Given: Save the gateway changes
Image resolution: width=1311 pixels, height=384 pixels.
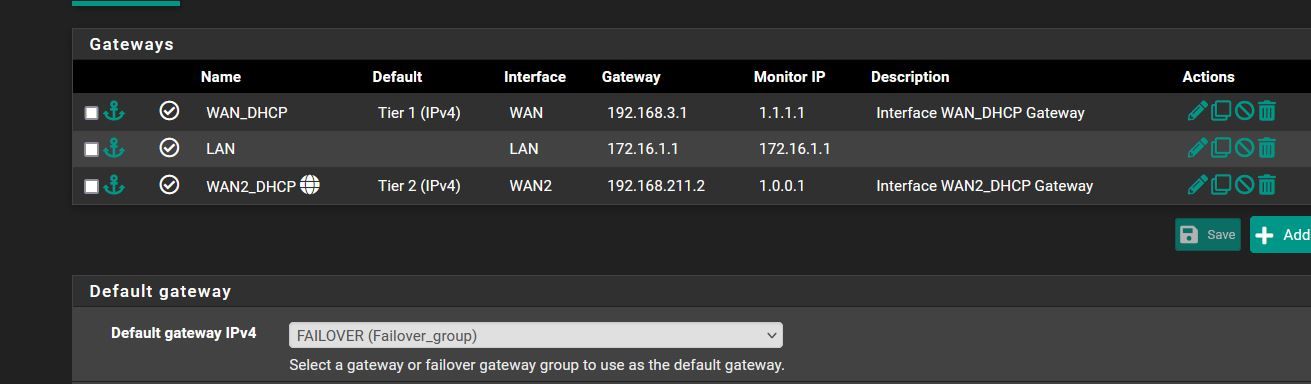Looking at the screenshot, I should (1208, 234).
